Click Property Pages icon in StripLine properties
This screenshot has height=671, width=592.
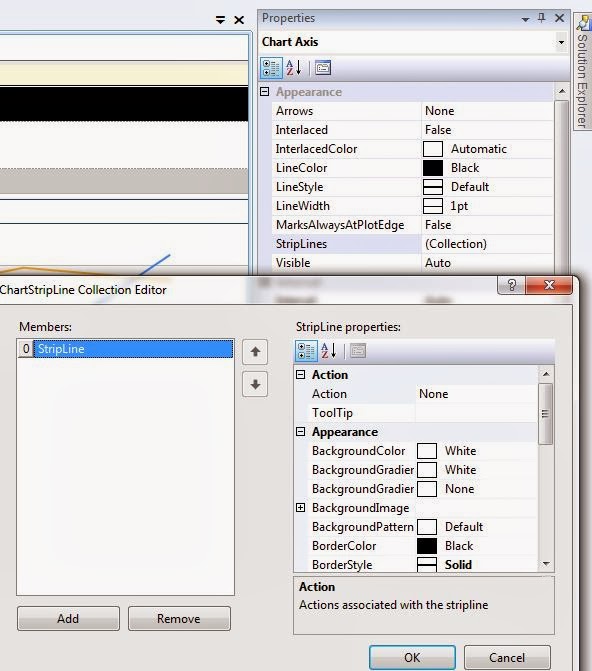click(x=358, y=351)
